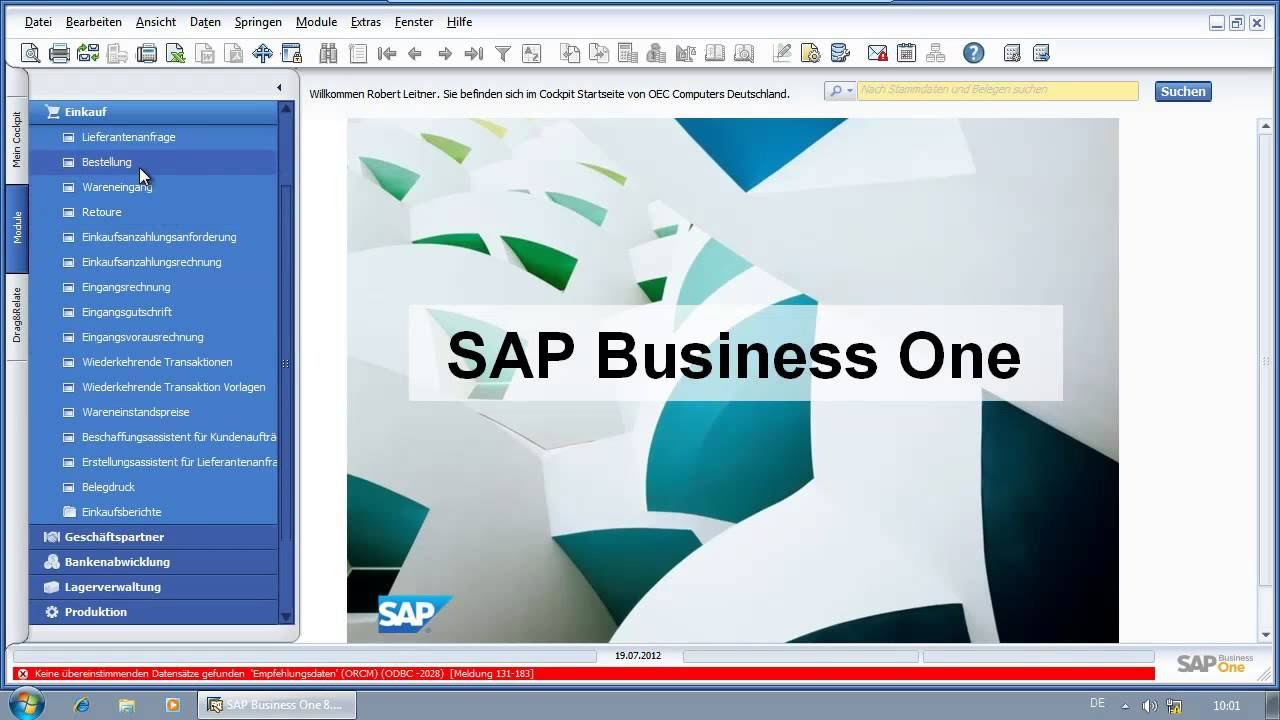Go to the next record arrow
Viewport: 1280px width, 720px height.
(x=445, y=53)
